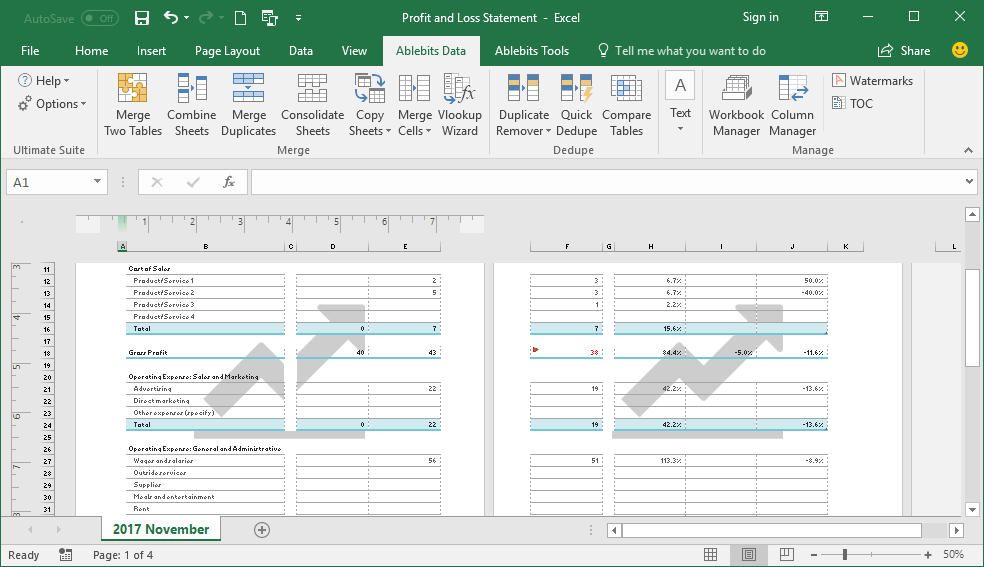Launch the Combine Sheets wizard
The height and width of the screenshot is (567, 984).
[191, 105]
